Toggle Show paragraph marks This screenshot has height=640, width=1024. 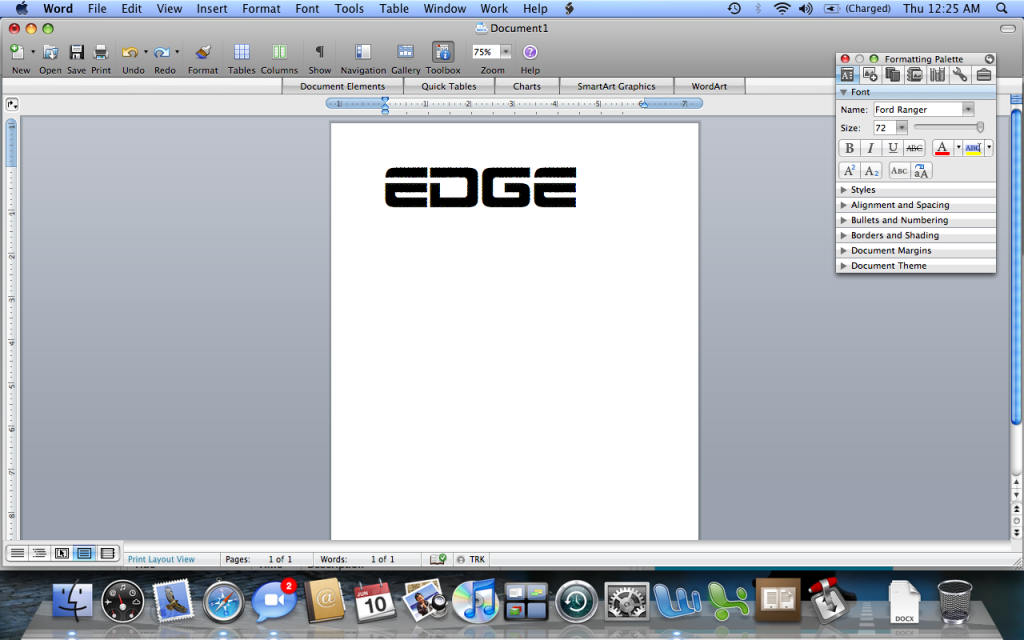click(319, 52)
